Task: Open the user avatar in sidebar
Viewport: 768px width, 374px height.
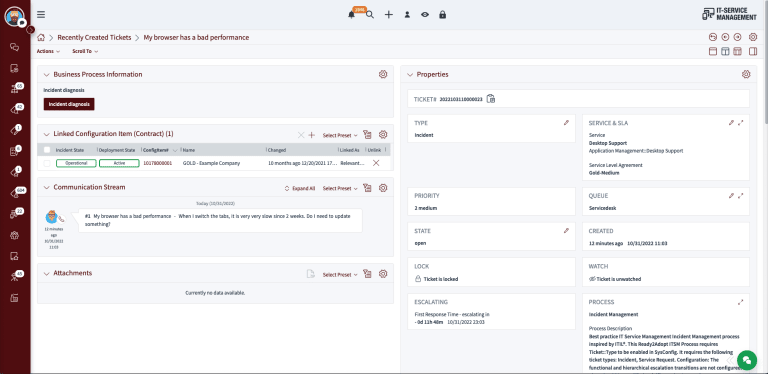Action: 15,16
